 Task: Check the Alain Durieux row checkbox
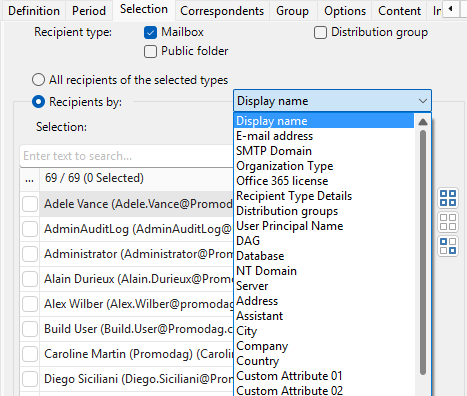coord(30,279)
